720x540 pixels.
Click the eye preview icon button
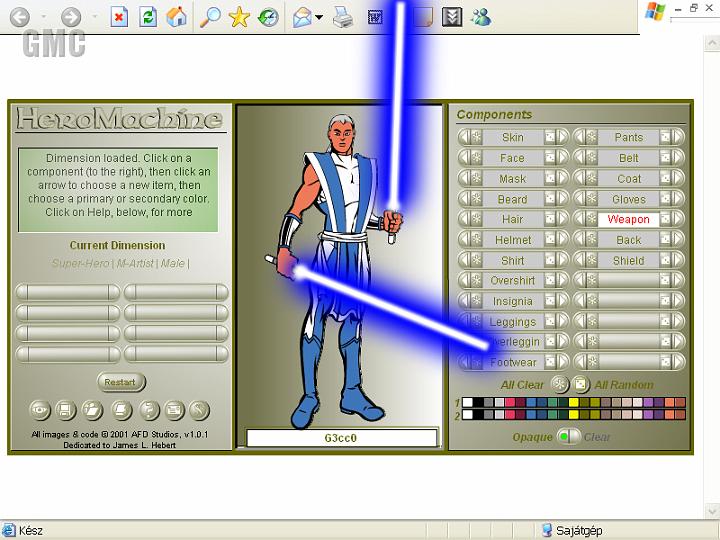coord(40,409)
